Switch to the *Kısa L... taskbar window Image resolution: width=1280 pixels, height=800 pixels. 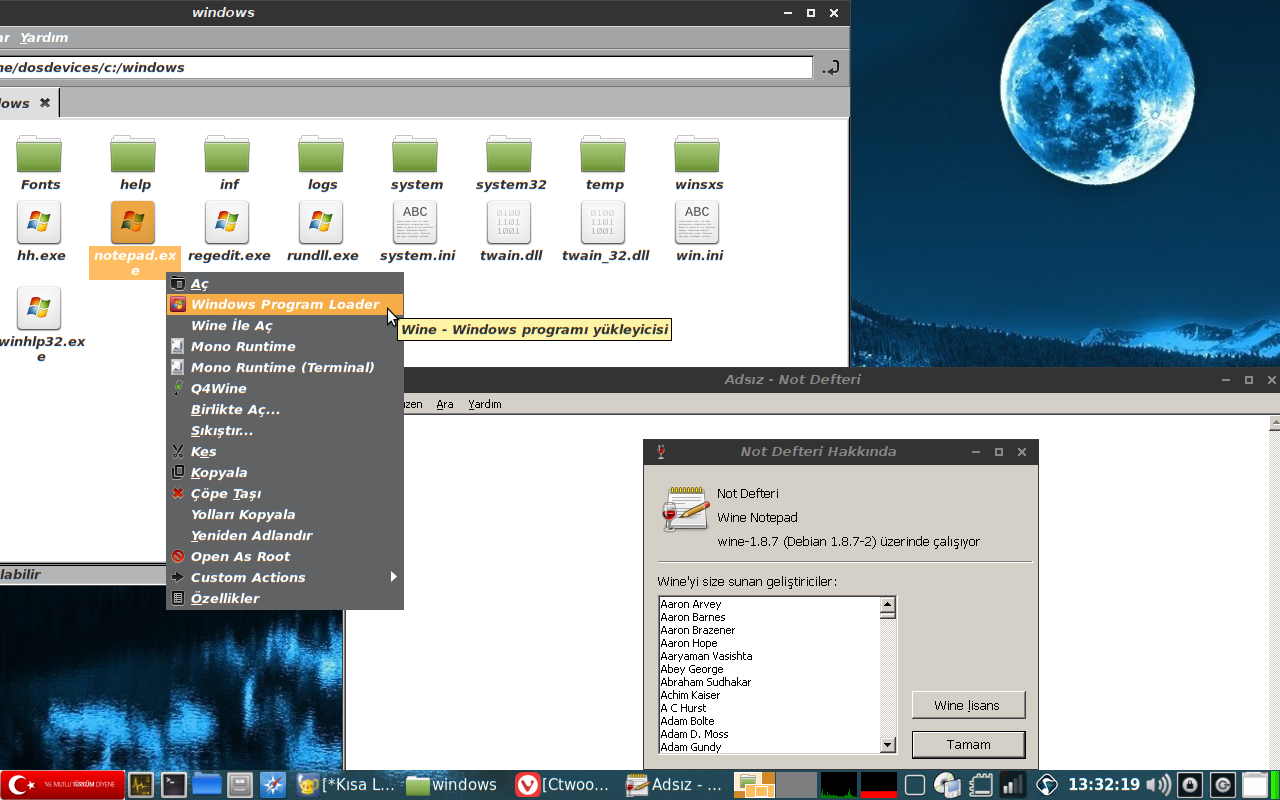coord(348,785)
